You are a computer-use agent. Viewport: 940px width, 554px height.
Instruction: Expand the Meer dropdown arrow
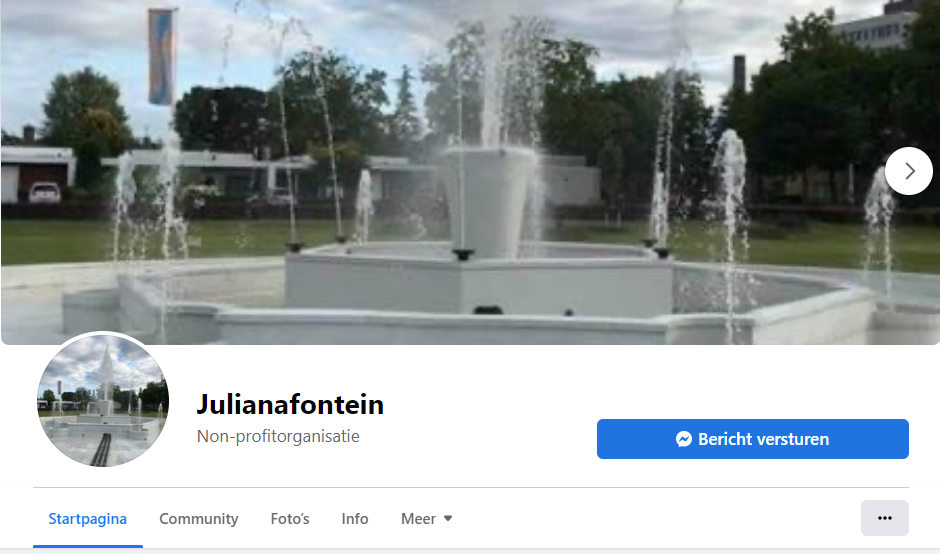point(448,519)
